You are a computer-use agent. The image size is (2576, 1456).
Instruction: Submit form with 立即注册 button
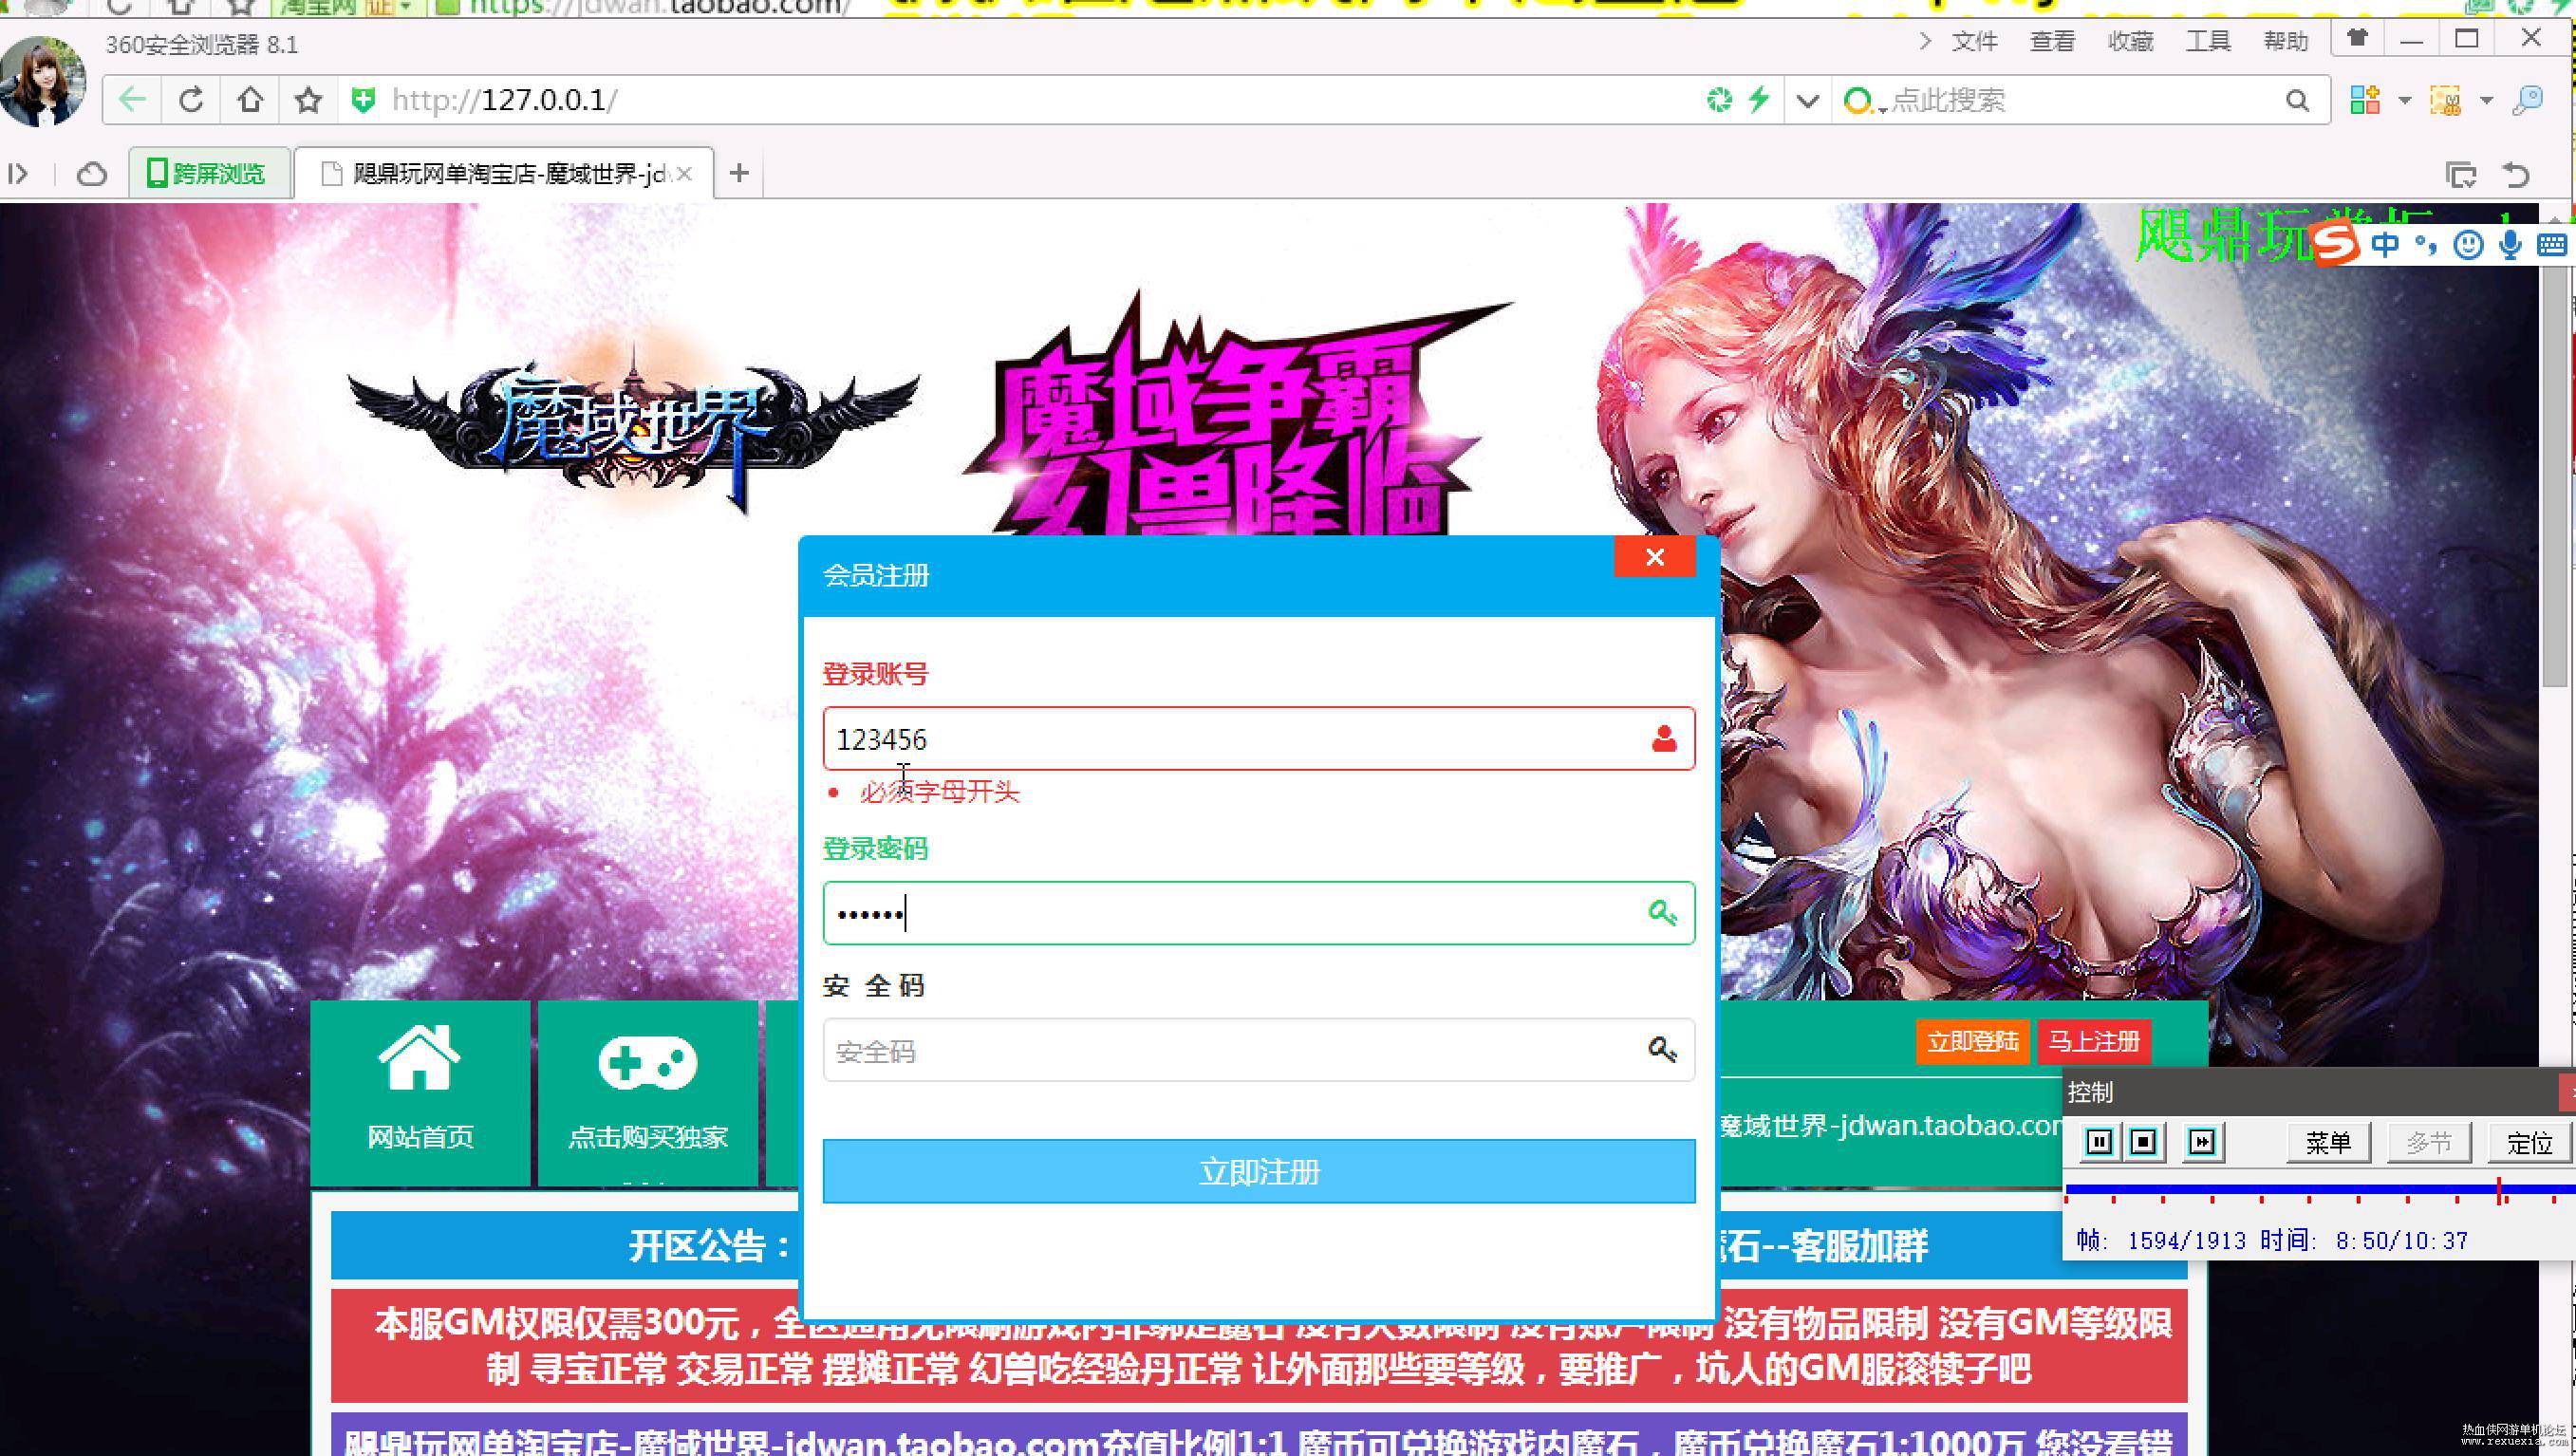1259,1171
